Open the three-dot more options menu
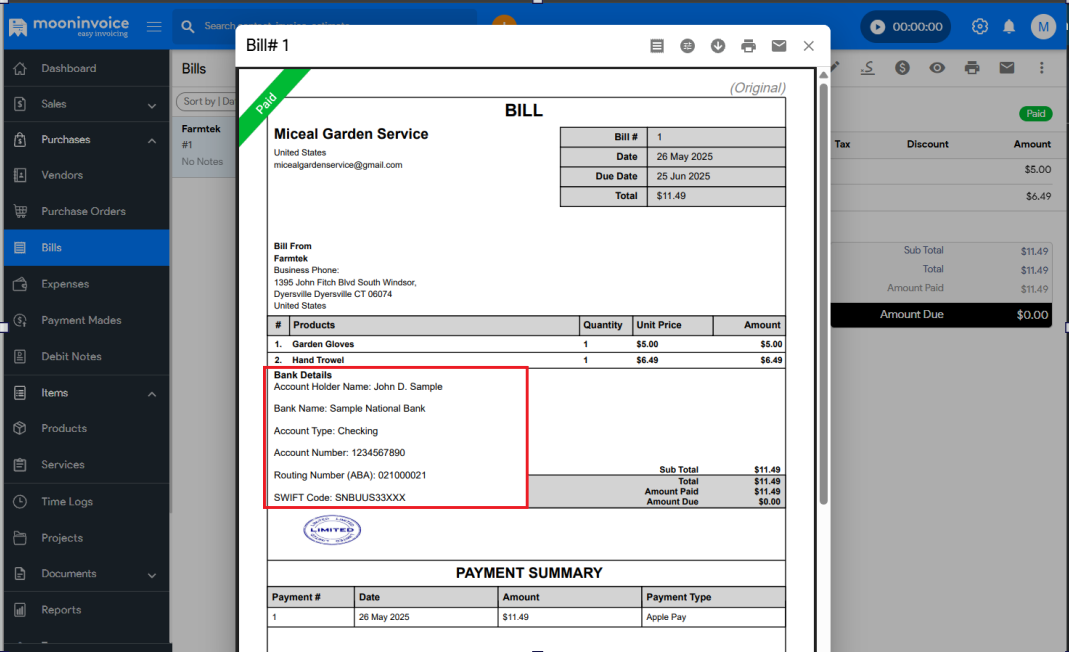The height and width of the screenshot is (652, 1069). tap(1041, 68)
